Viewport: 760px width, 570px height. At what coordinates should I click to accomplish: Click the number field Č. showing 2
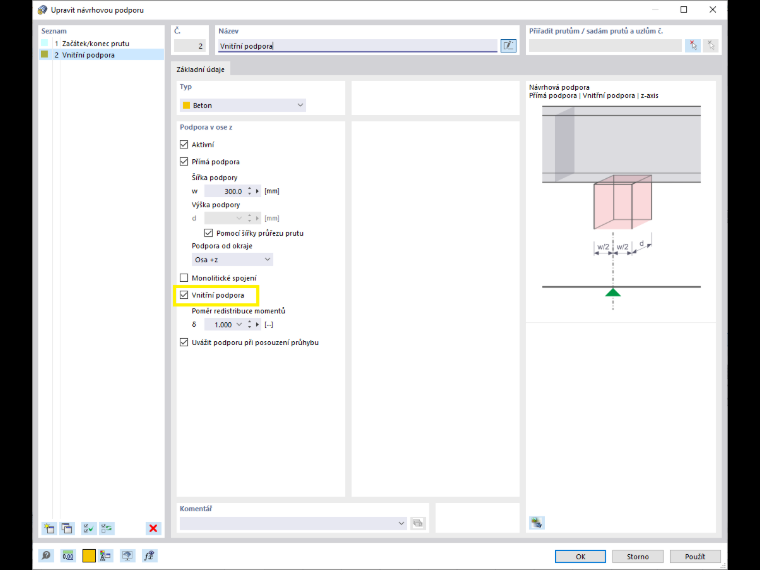point(190,46)
